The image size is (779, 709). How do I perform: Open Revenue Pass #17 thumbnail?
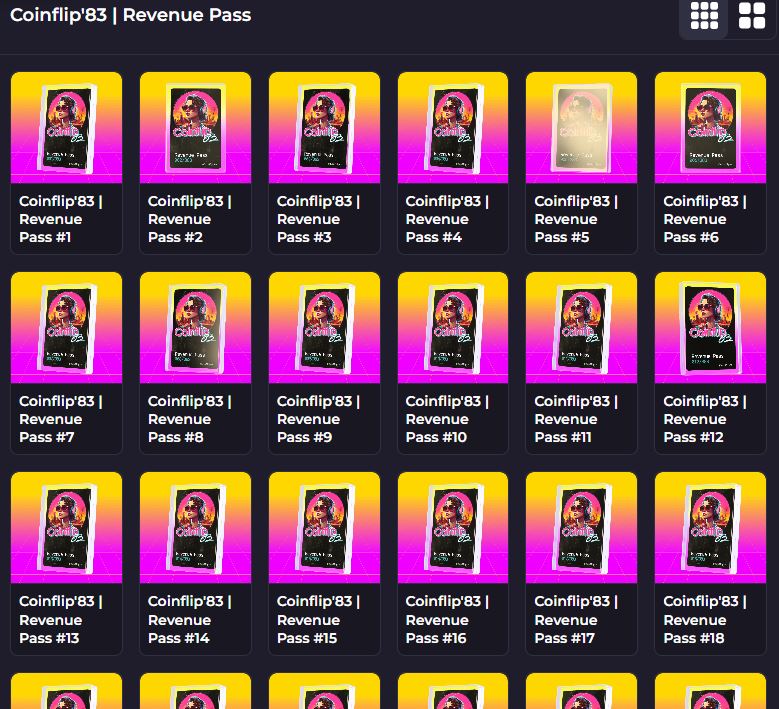581,528
